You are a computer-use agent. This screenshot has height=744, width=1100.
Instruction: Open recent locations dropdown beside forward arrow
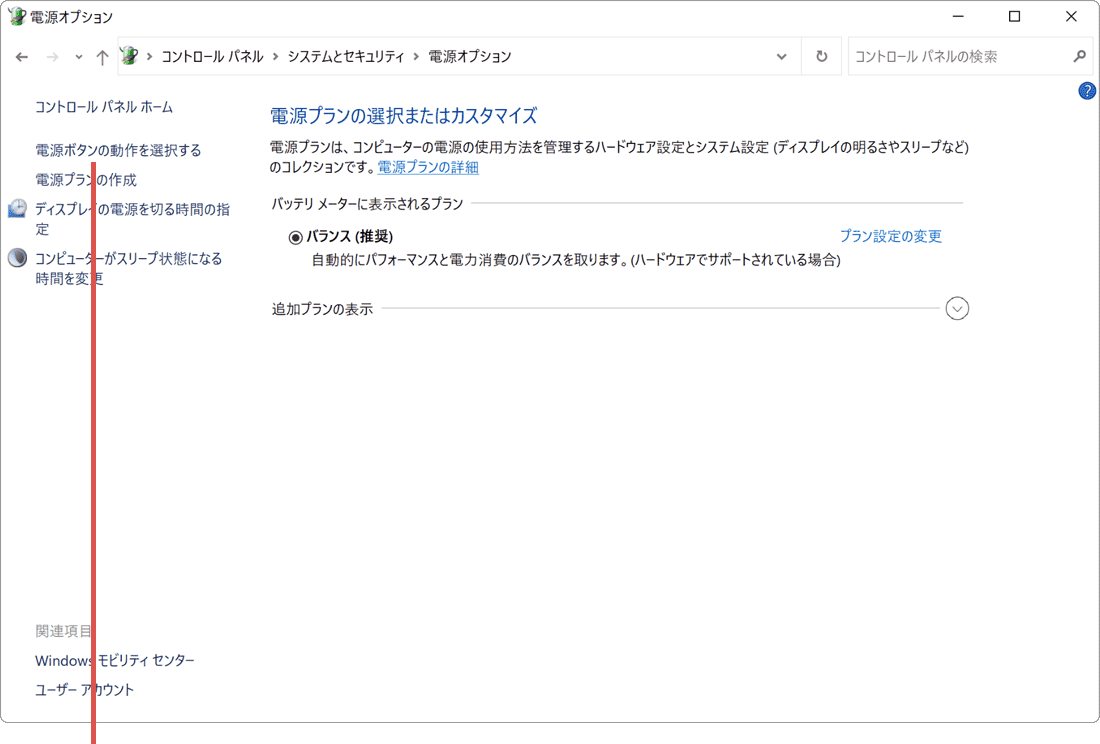(x=77, y=57)
